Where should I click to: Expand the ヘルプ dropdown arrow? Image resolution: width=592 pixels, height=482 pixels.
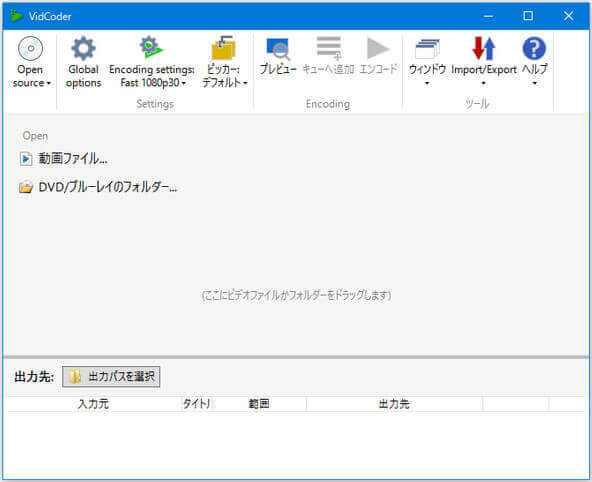(x=535, y=83)
